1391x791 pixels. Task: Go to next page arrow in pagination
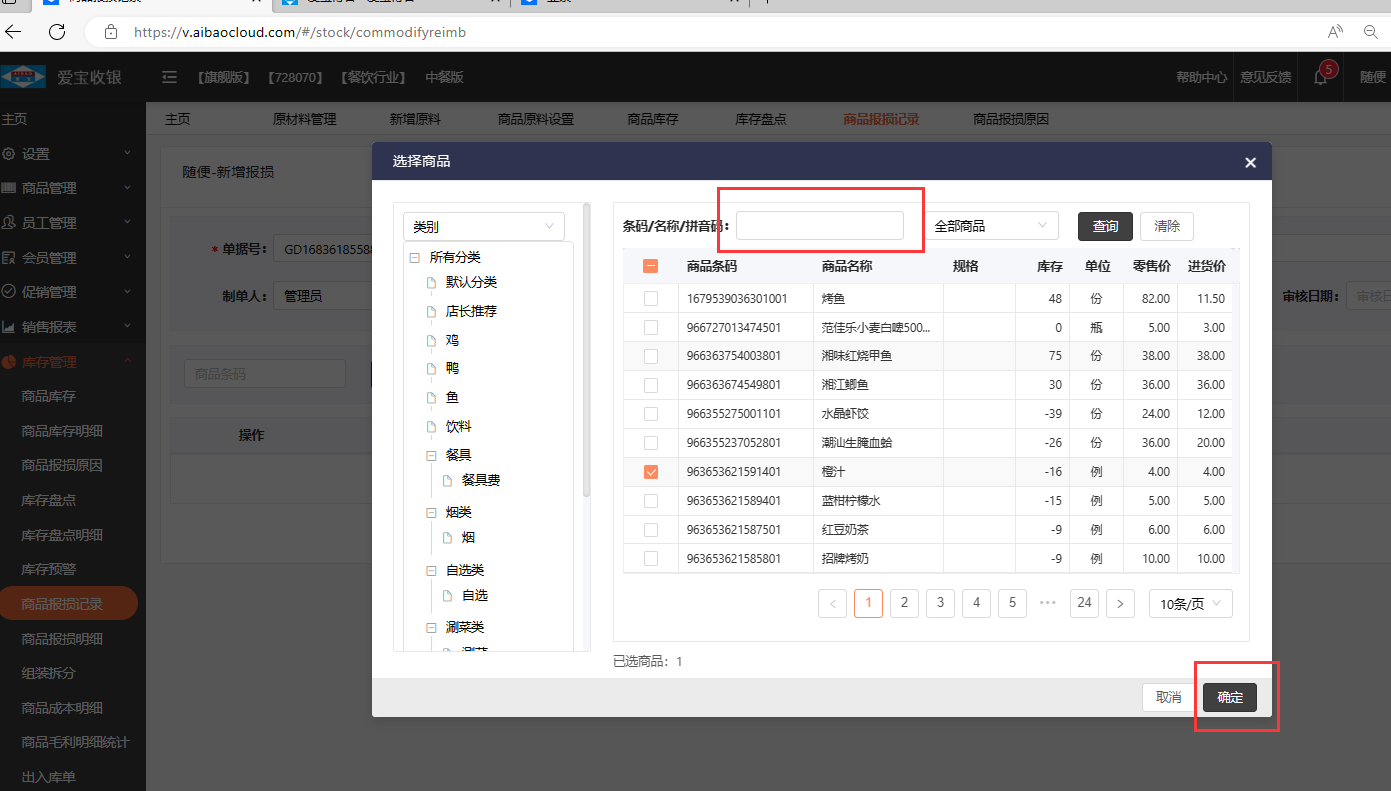[x=1120, y=603]
